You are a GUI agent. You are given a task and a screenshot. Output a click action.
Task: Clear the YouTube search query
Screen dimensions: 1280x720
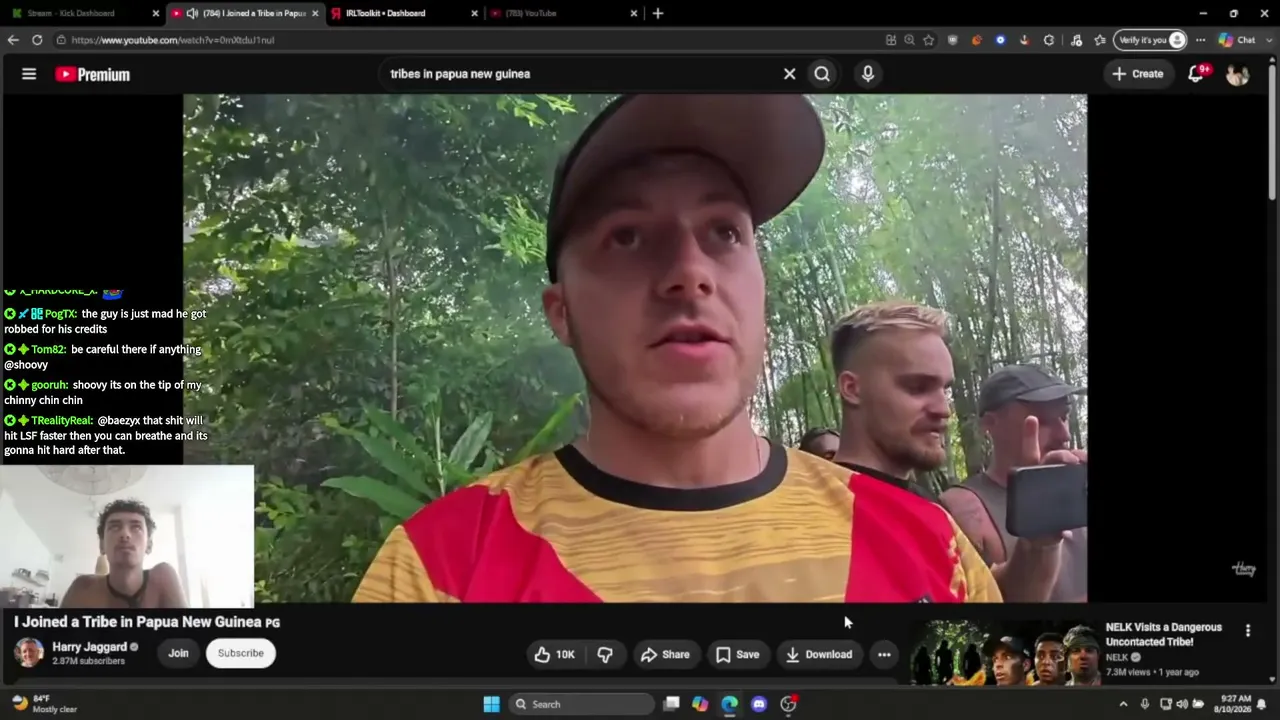coord(789,74)
